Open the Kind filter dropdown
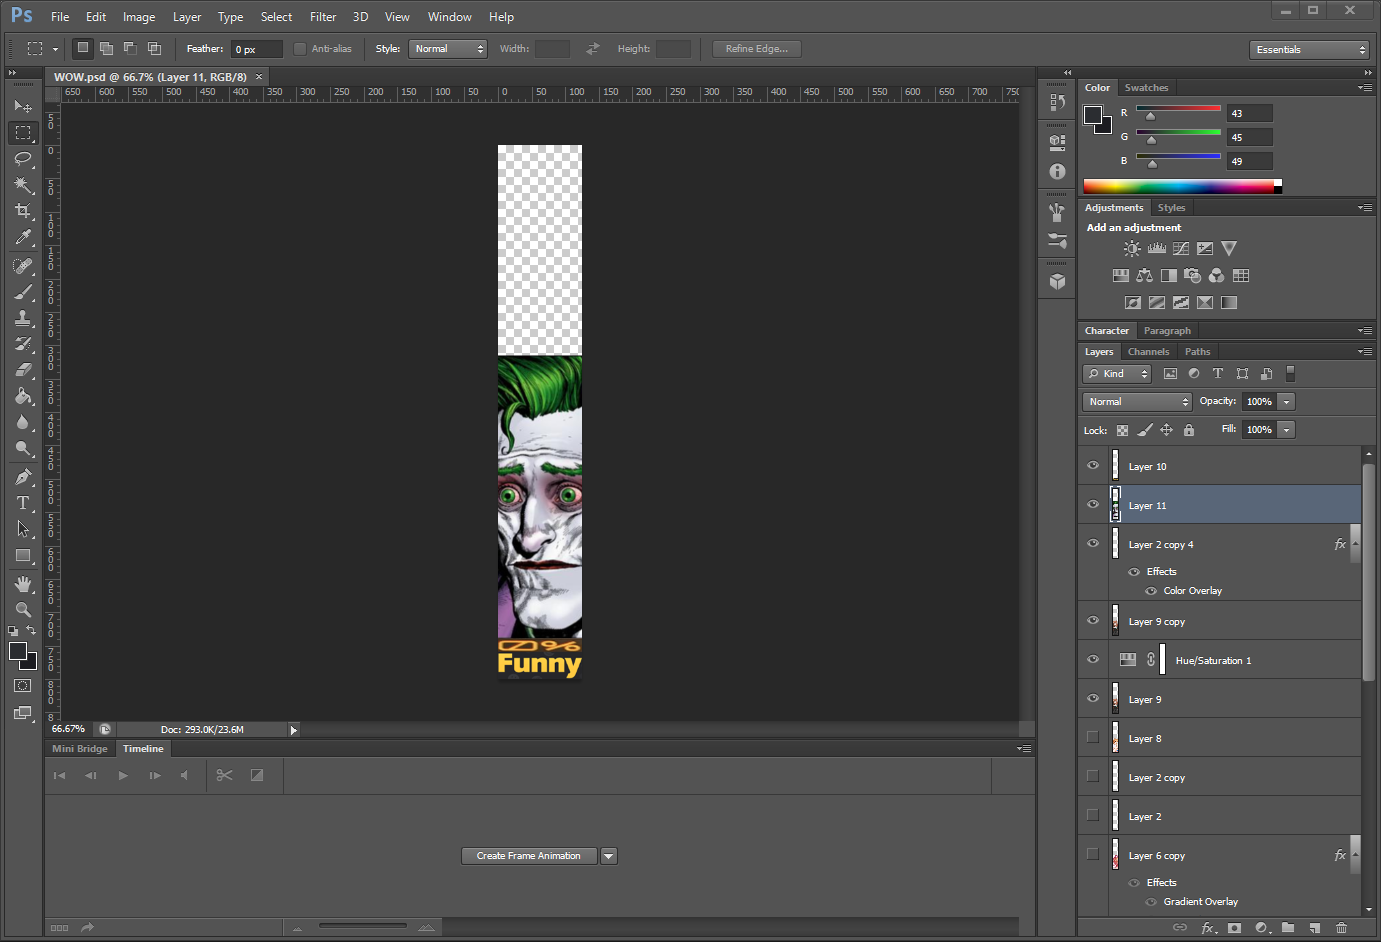This screenshot has width=1381, height=942. [1117, 374]
